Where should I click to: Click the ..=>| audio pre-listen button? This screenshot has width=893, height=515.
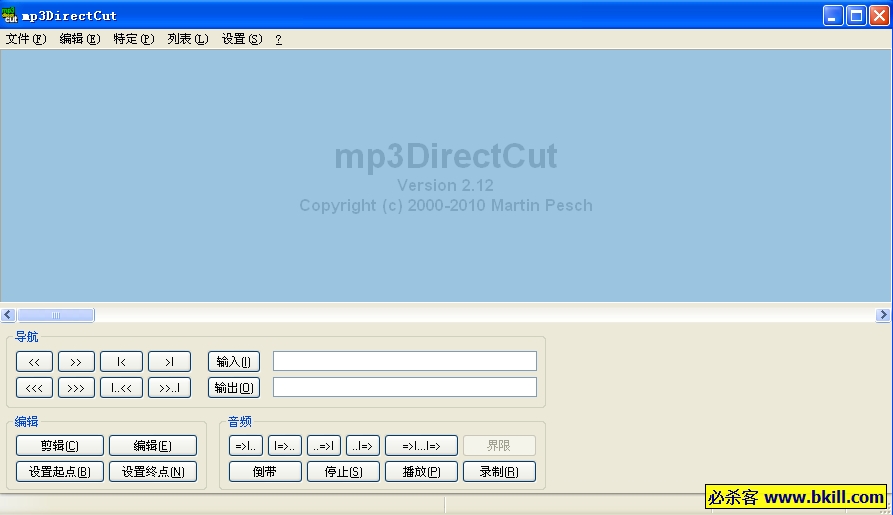[324, 445]
